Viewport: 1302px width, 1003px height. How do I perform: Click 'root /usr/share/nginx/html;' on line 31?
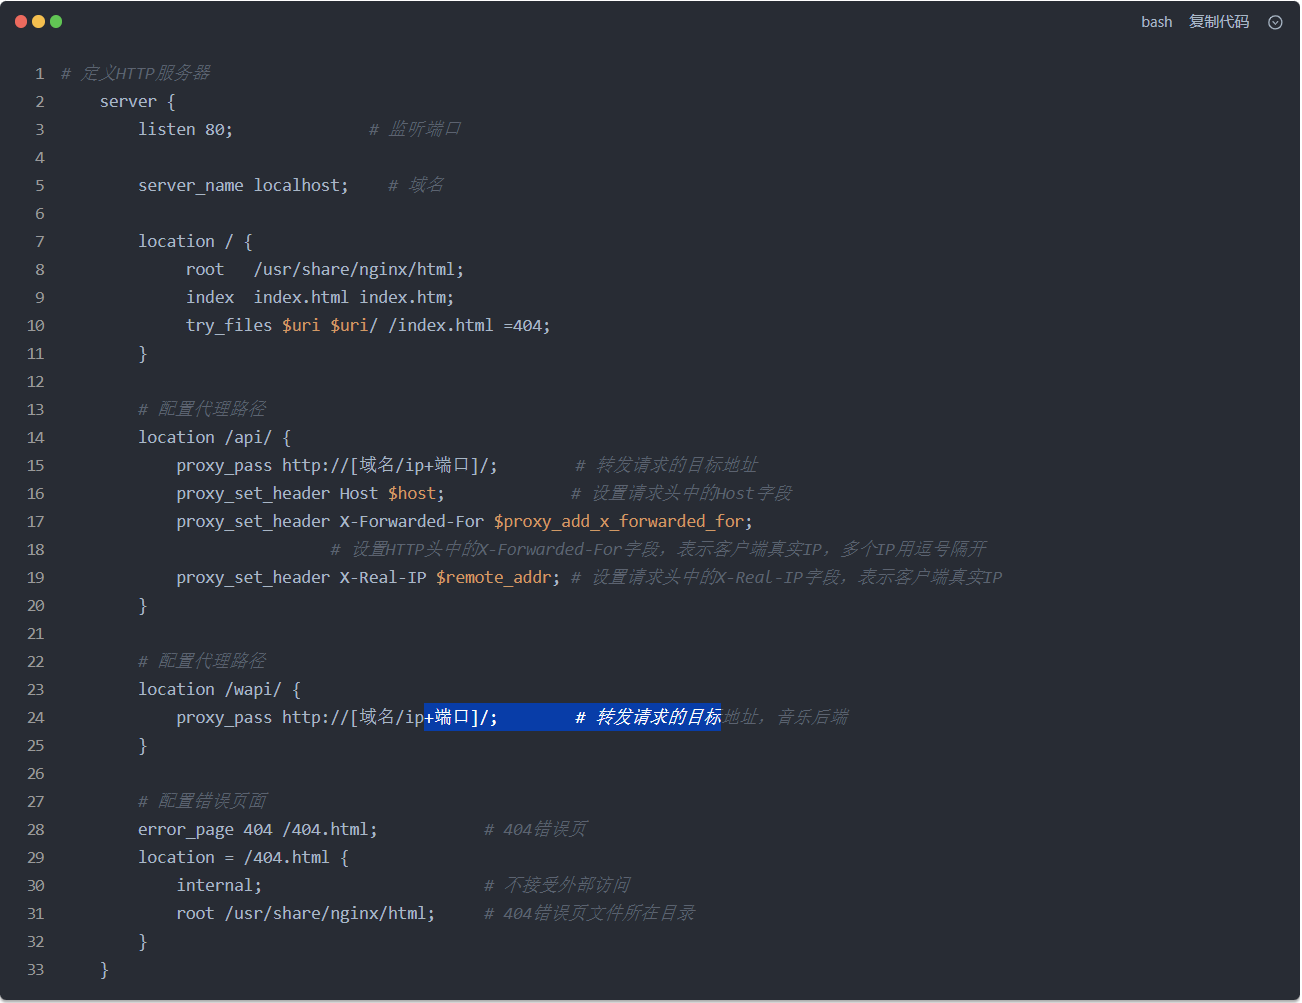[x=306, y=913]
